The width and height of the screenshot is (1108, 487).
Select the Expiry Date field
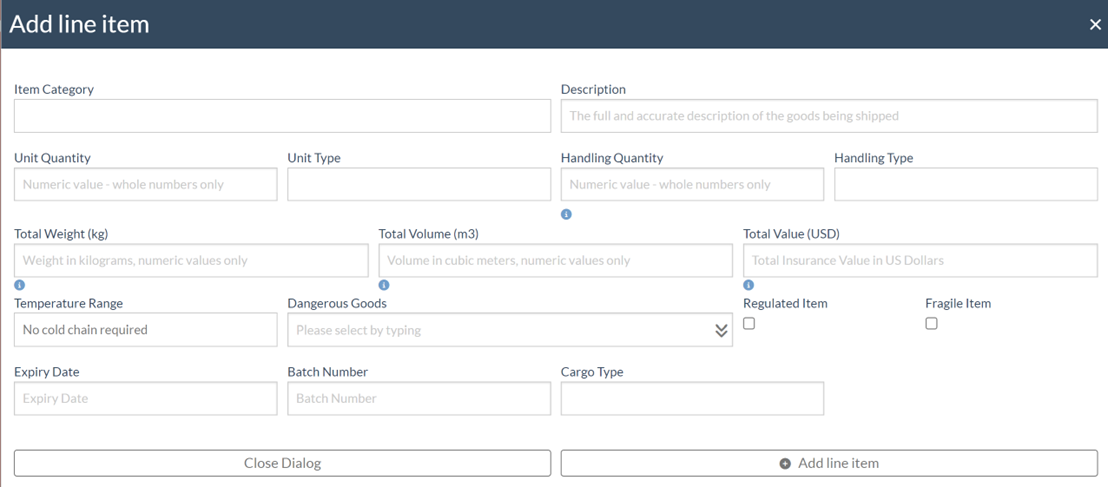pyautogui.click(x=146, y=399)
